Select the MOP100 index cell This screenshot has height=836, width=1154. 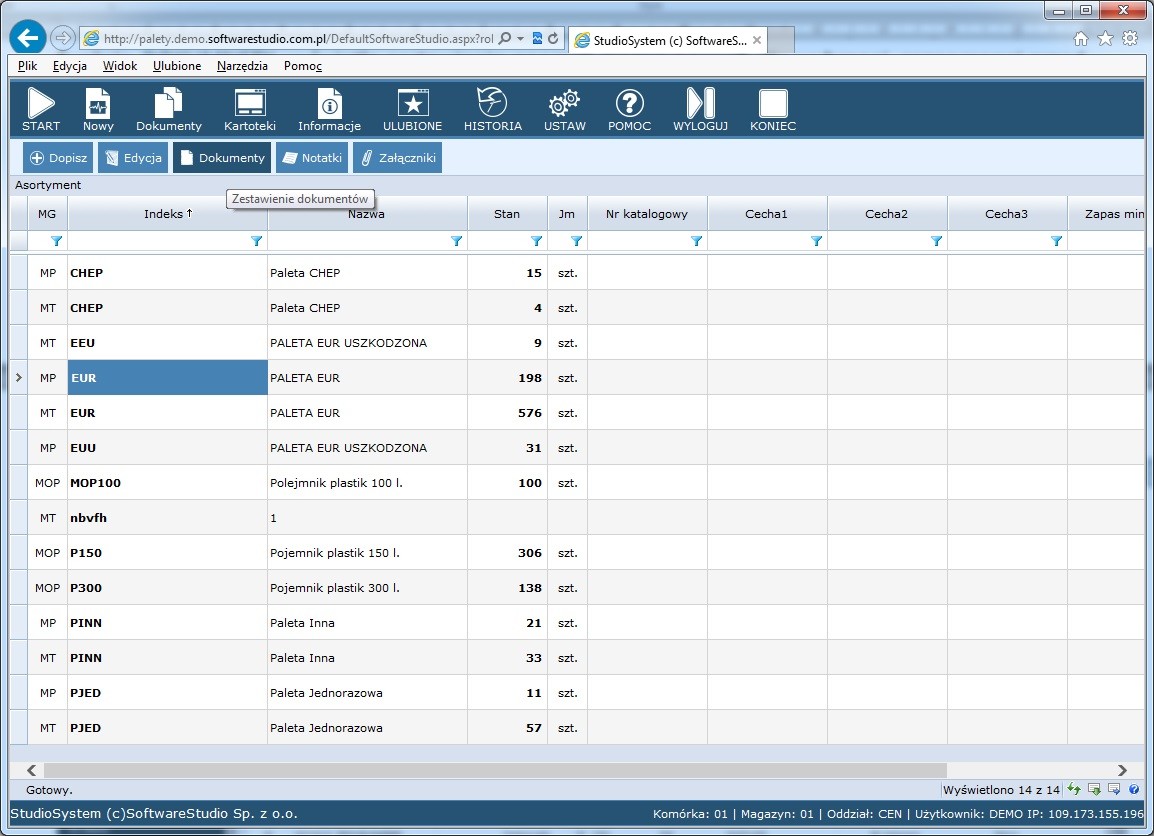pyautogui.click(x=167, y=483)
